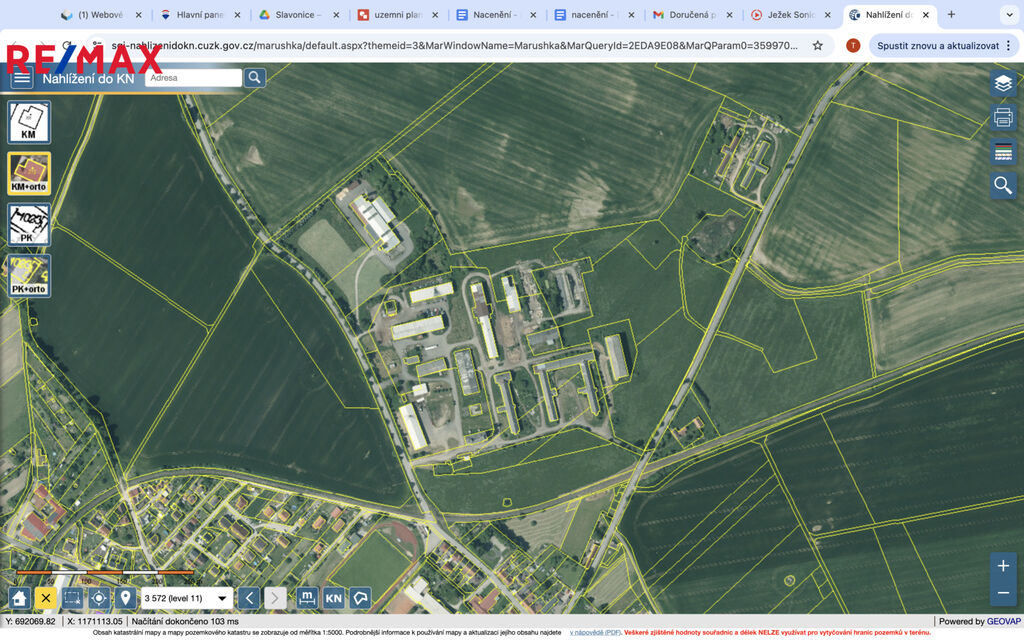Click the location pin marker tool
1024x640 pixels.
click(x=125, y=598)
